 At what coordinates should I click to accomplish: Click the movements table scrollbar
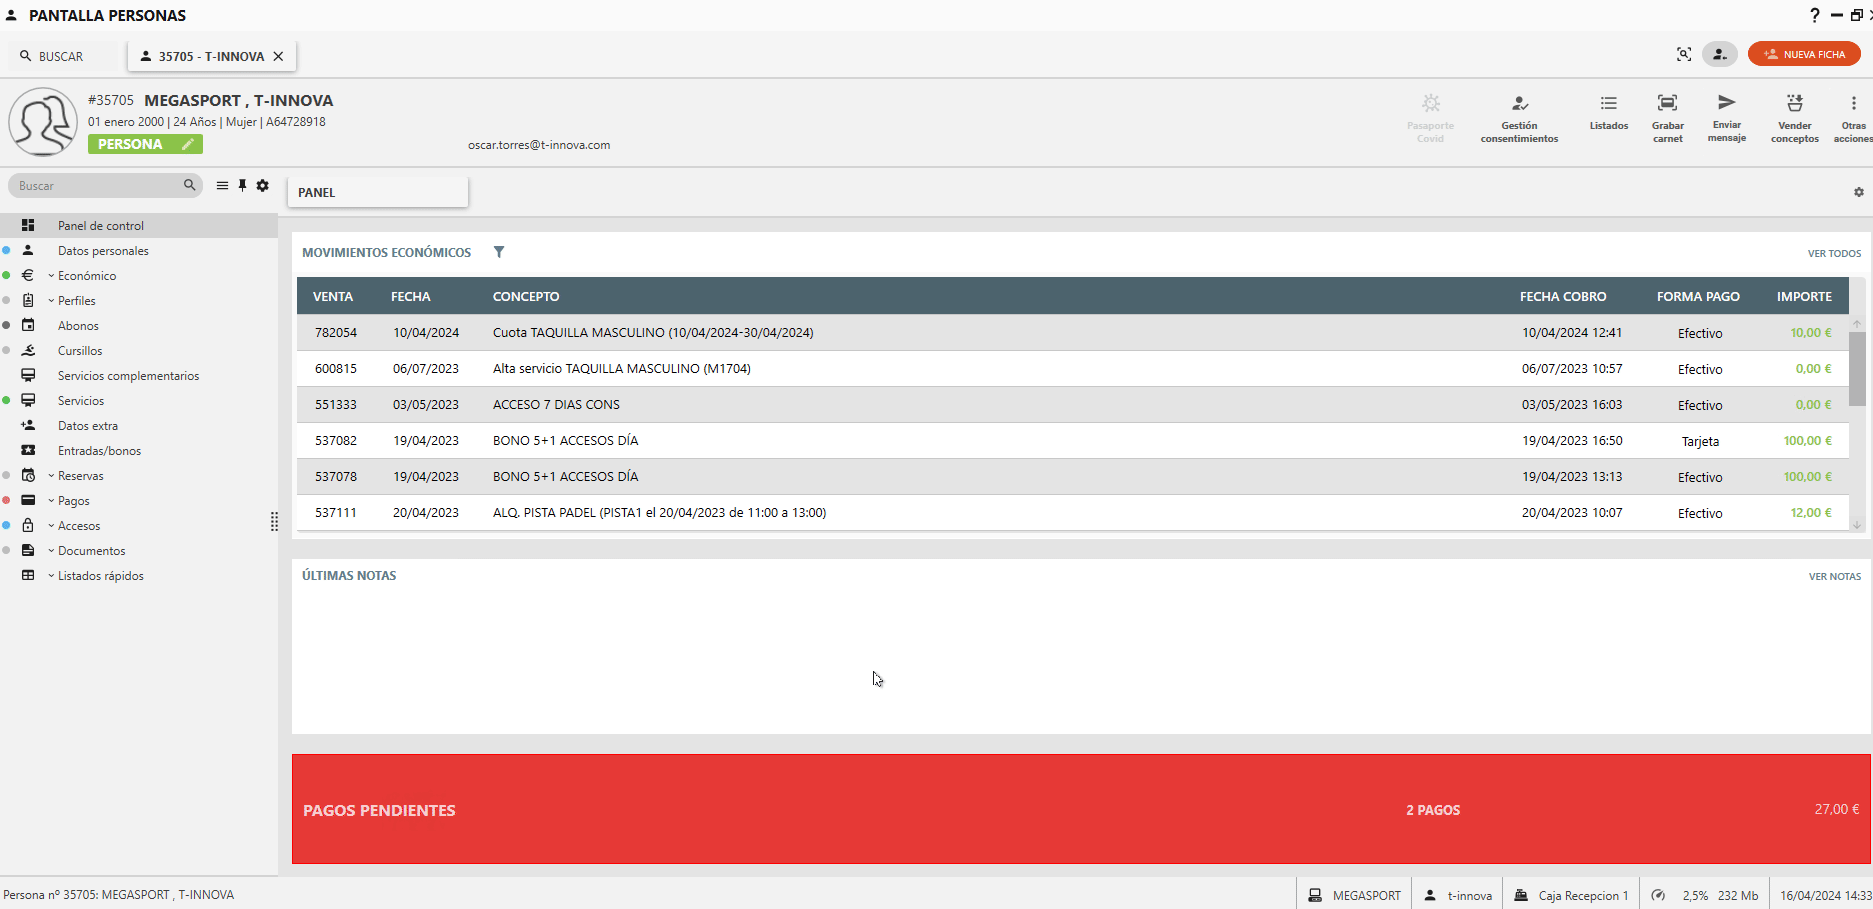tap(1857, 369)
